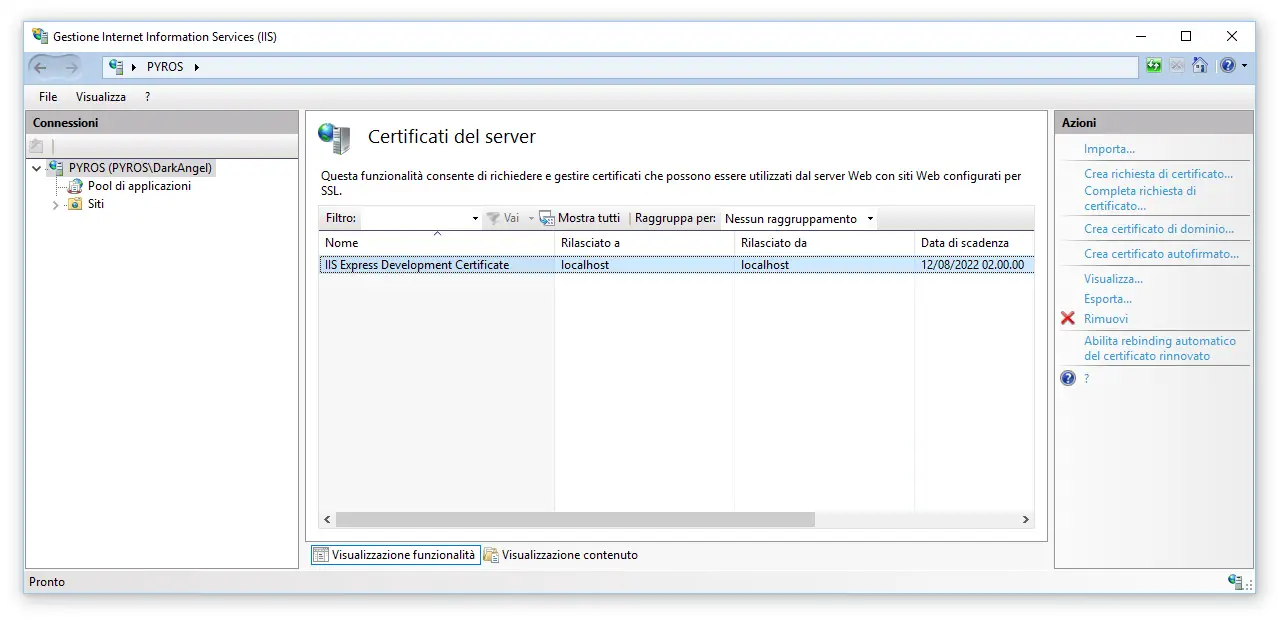Switch to Visualizzazione contenuto tab
Viewport: 1278px width, 627px height.
(561, 555)
